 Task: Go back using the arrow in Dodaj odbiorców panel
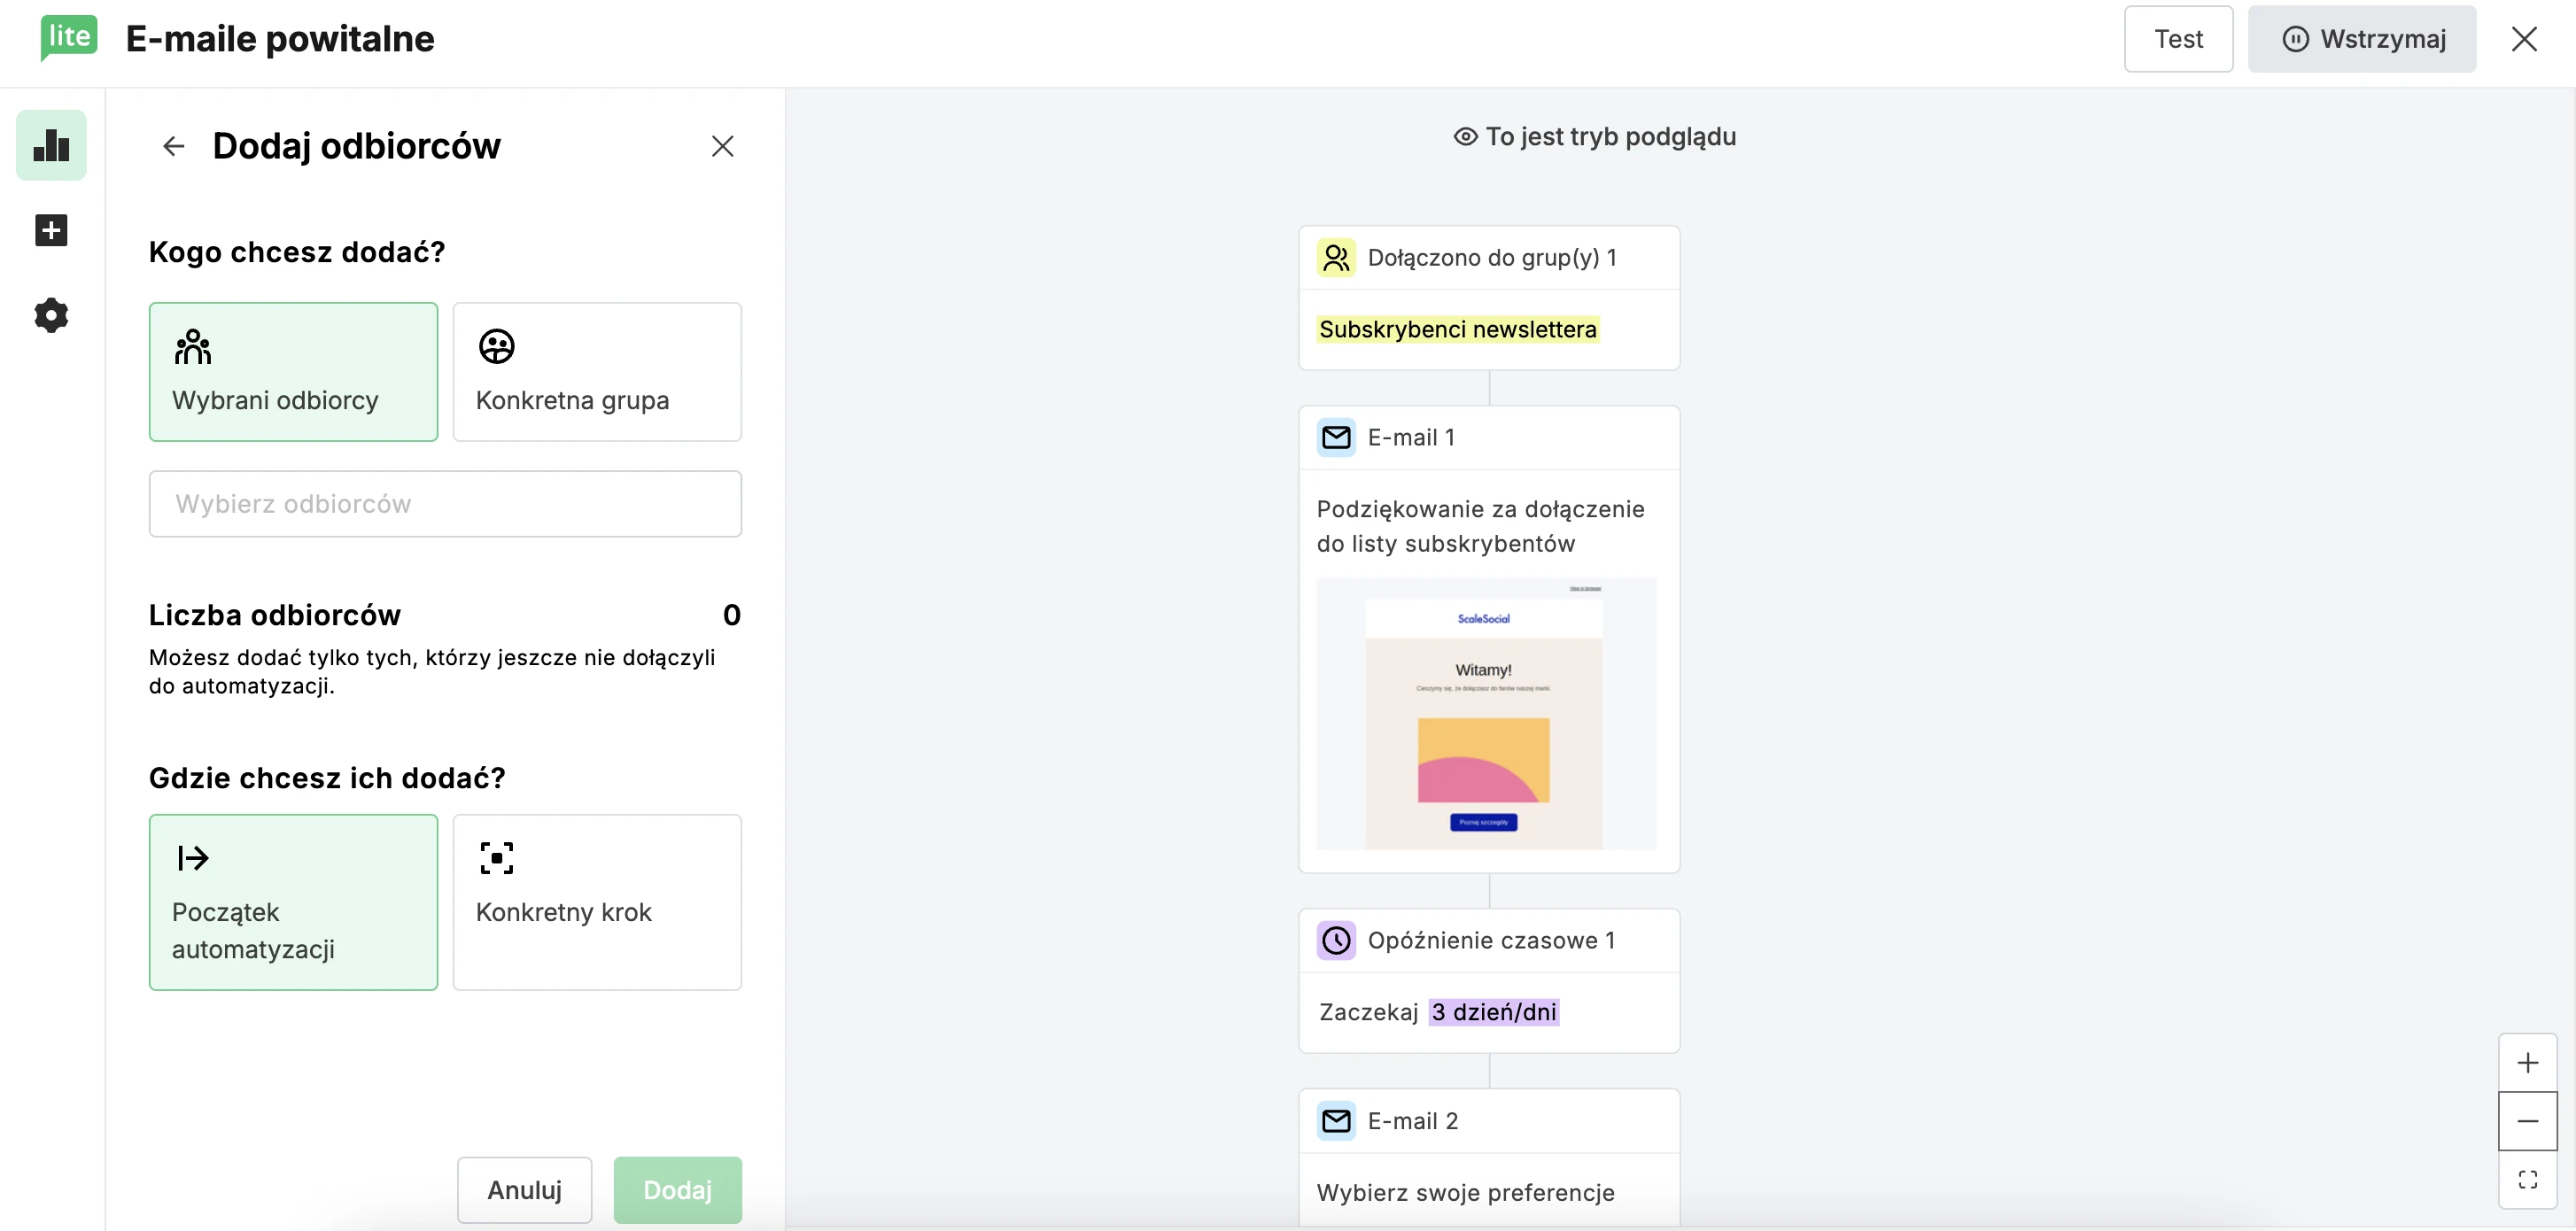click(172, 146)
